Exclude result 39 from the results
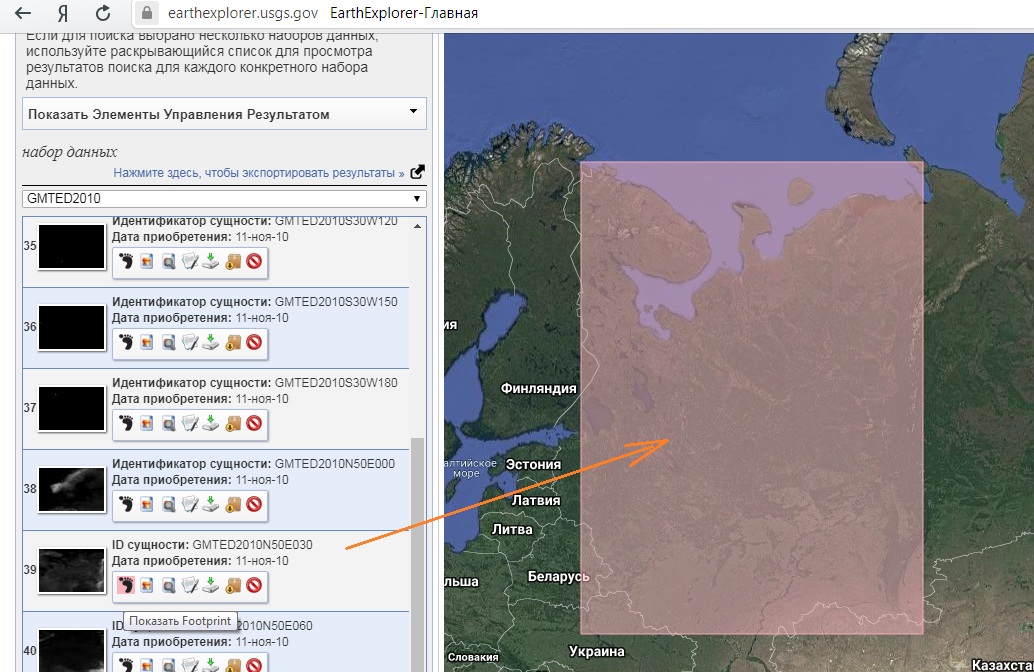The height and width of the screenshot is (672, 1034). coord(254,586)
